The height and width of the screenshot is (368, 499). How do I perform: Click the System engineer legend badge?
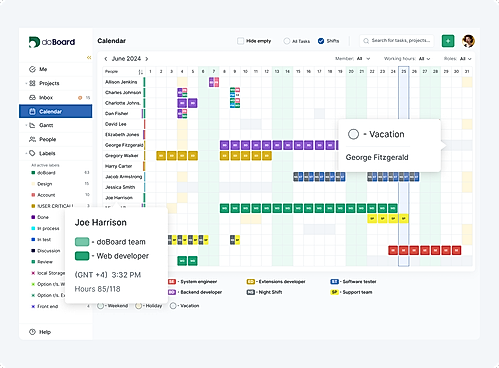(172, 282)
